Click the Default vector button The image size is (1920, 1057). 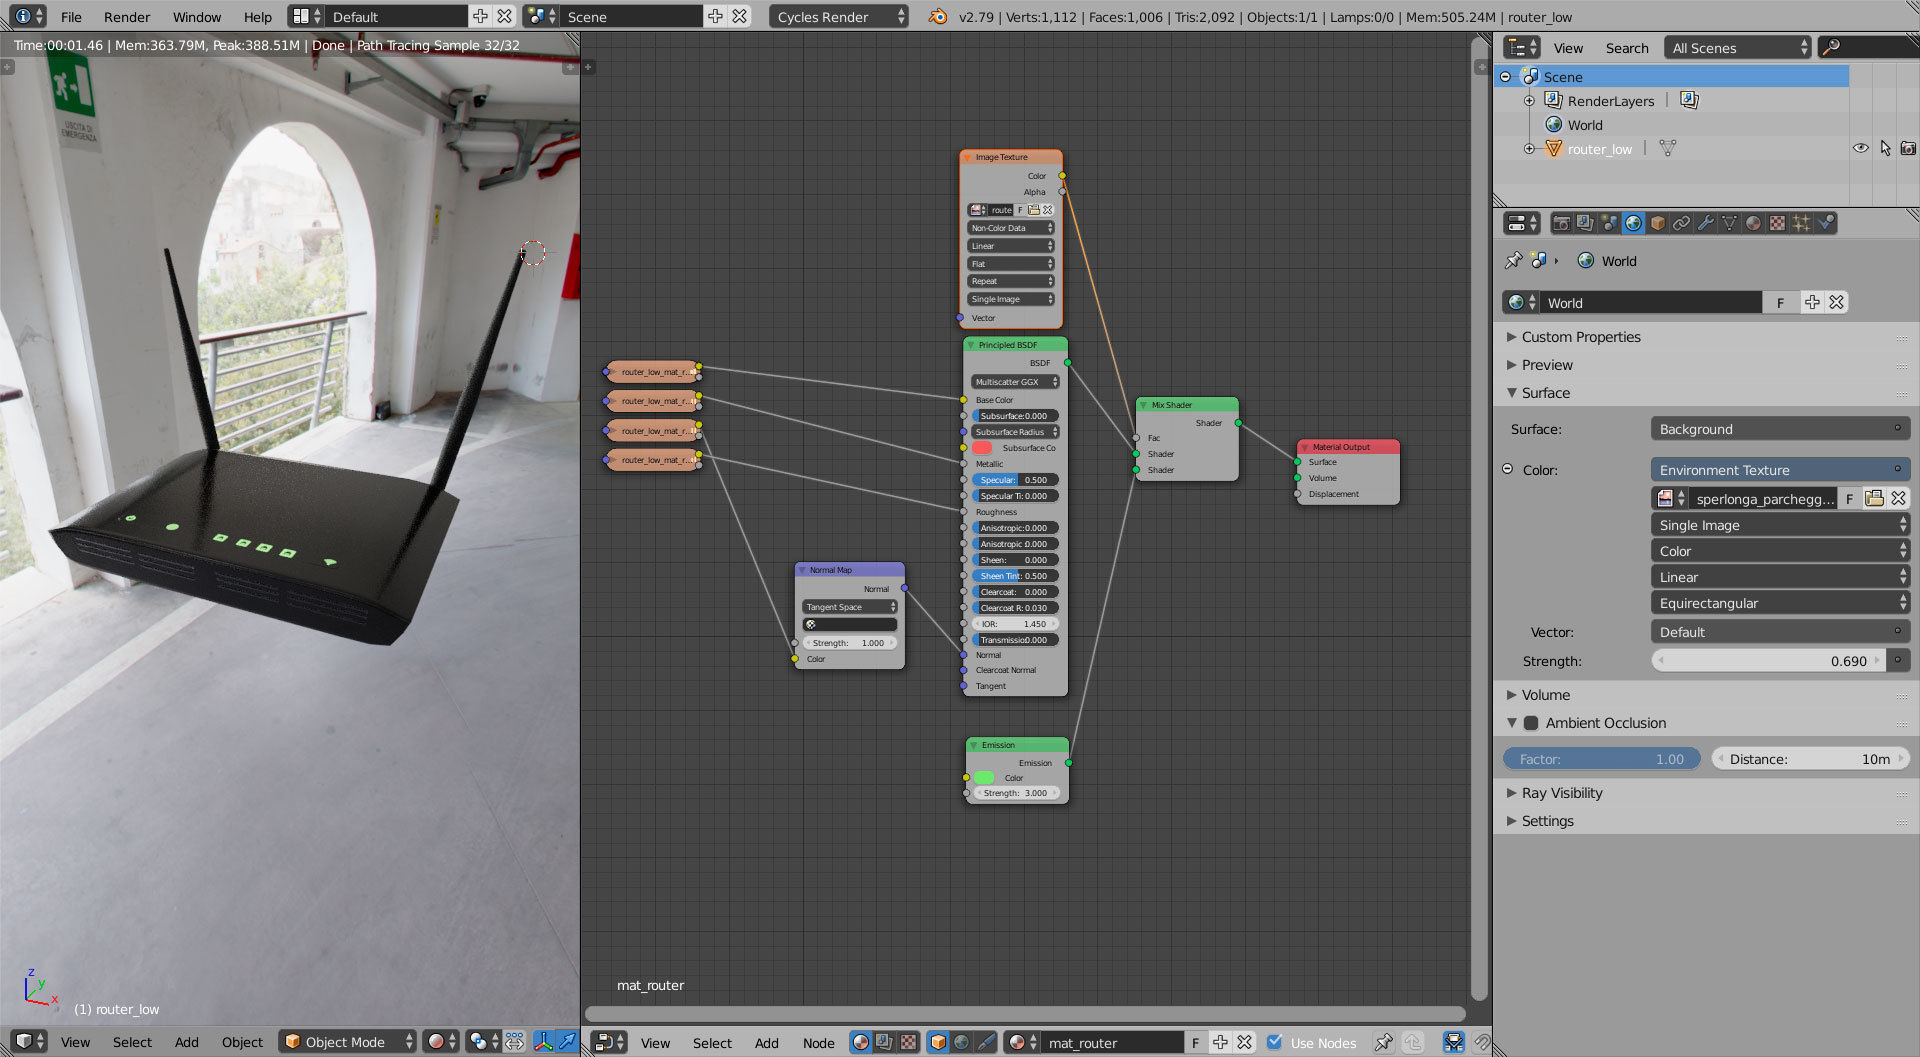click(x=1780, y=632)
